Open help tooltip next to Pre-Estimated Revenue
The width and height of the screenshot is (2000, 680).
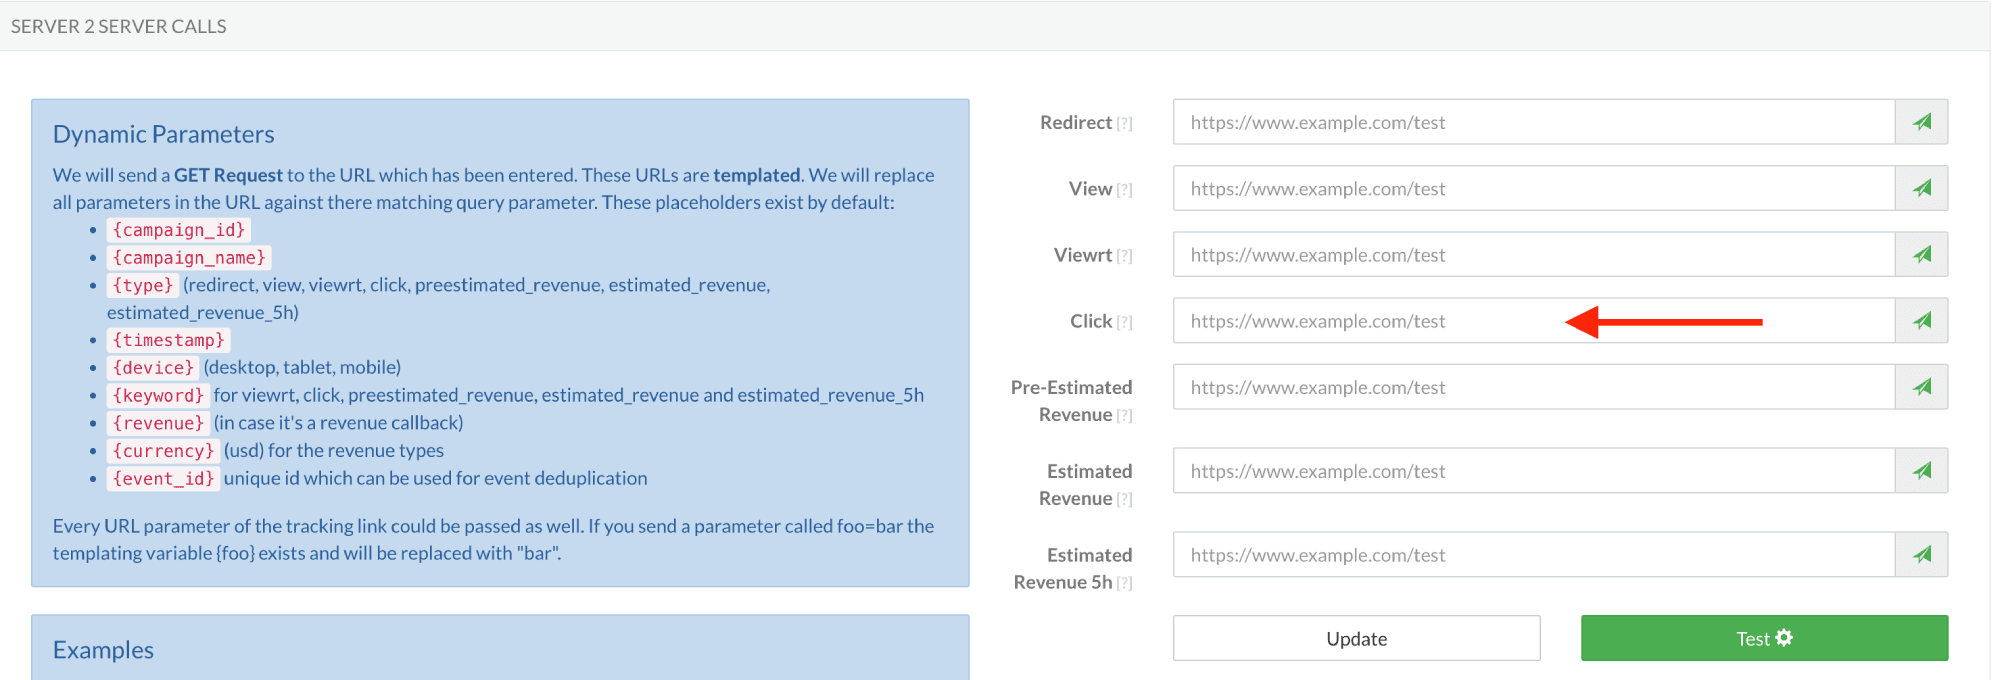coord(1125,416)
